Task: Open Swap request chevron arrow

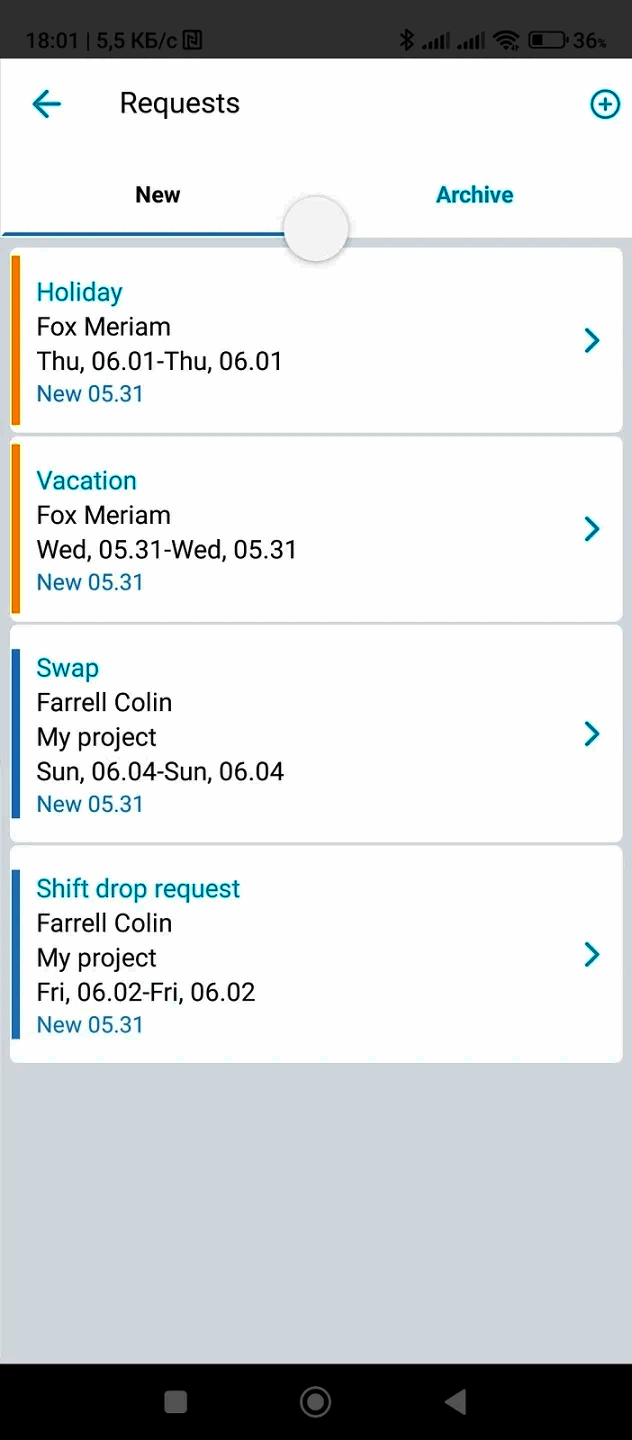Action: [x=592, y=734]
